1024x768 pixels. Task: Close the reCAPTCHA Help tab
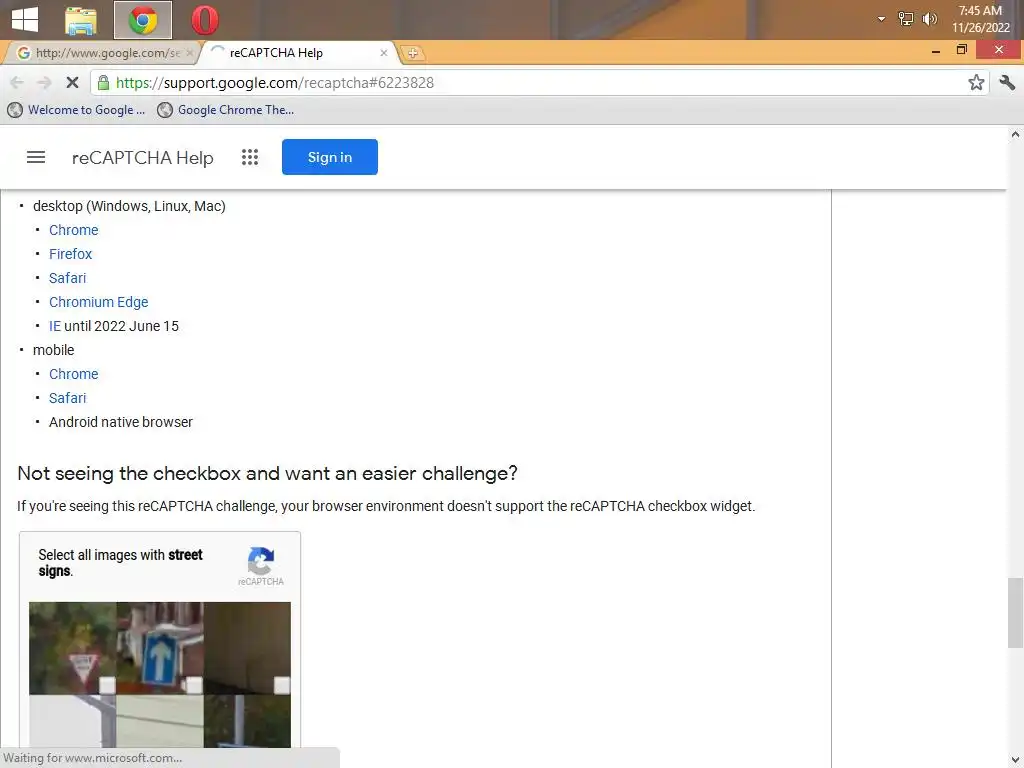click(x=384, y=53)
